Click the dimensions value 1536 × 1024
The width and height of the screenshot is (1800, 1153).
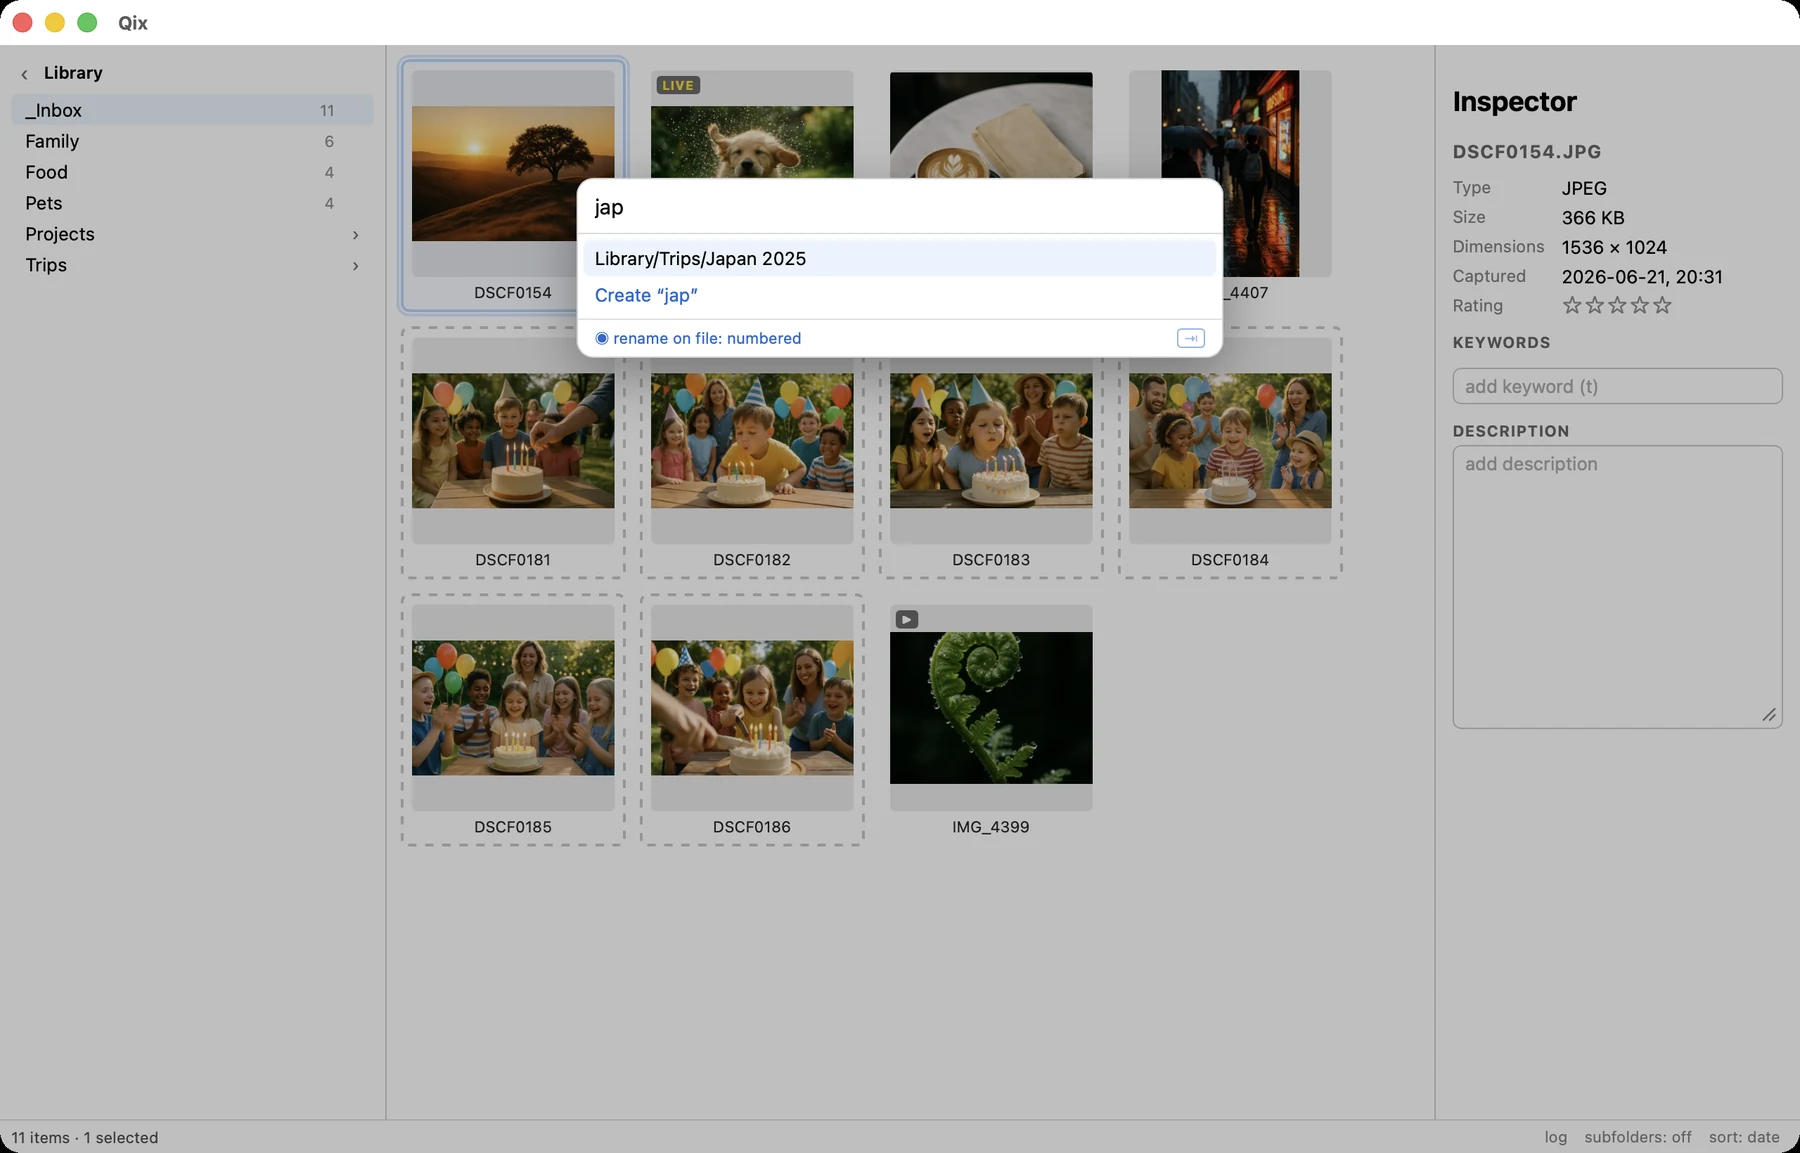pyautogui.click(x=1614, y=247)
